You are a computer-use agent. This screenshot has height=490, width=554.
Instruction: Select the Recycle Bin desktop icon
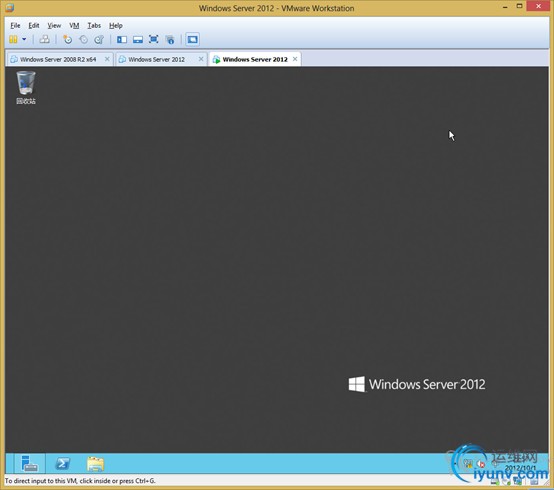click(x=26, y=88)
